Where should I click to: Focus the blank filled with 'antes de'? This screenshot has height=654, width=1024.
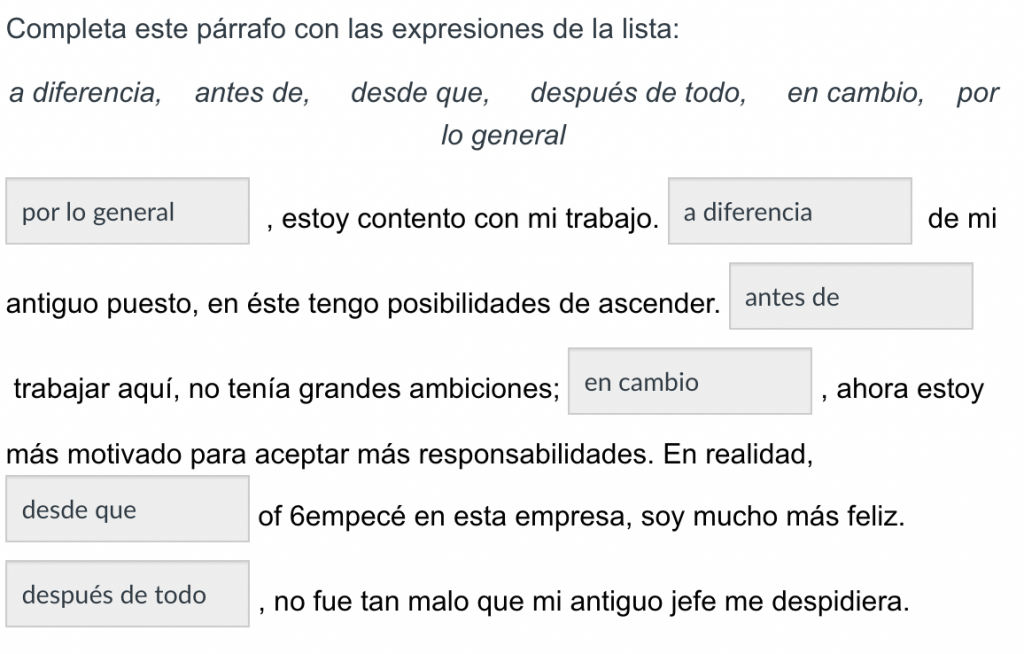(x=851, y=296)
